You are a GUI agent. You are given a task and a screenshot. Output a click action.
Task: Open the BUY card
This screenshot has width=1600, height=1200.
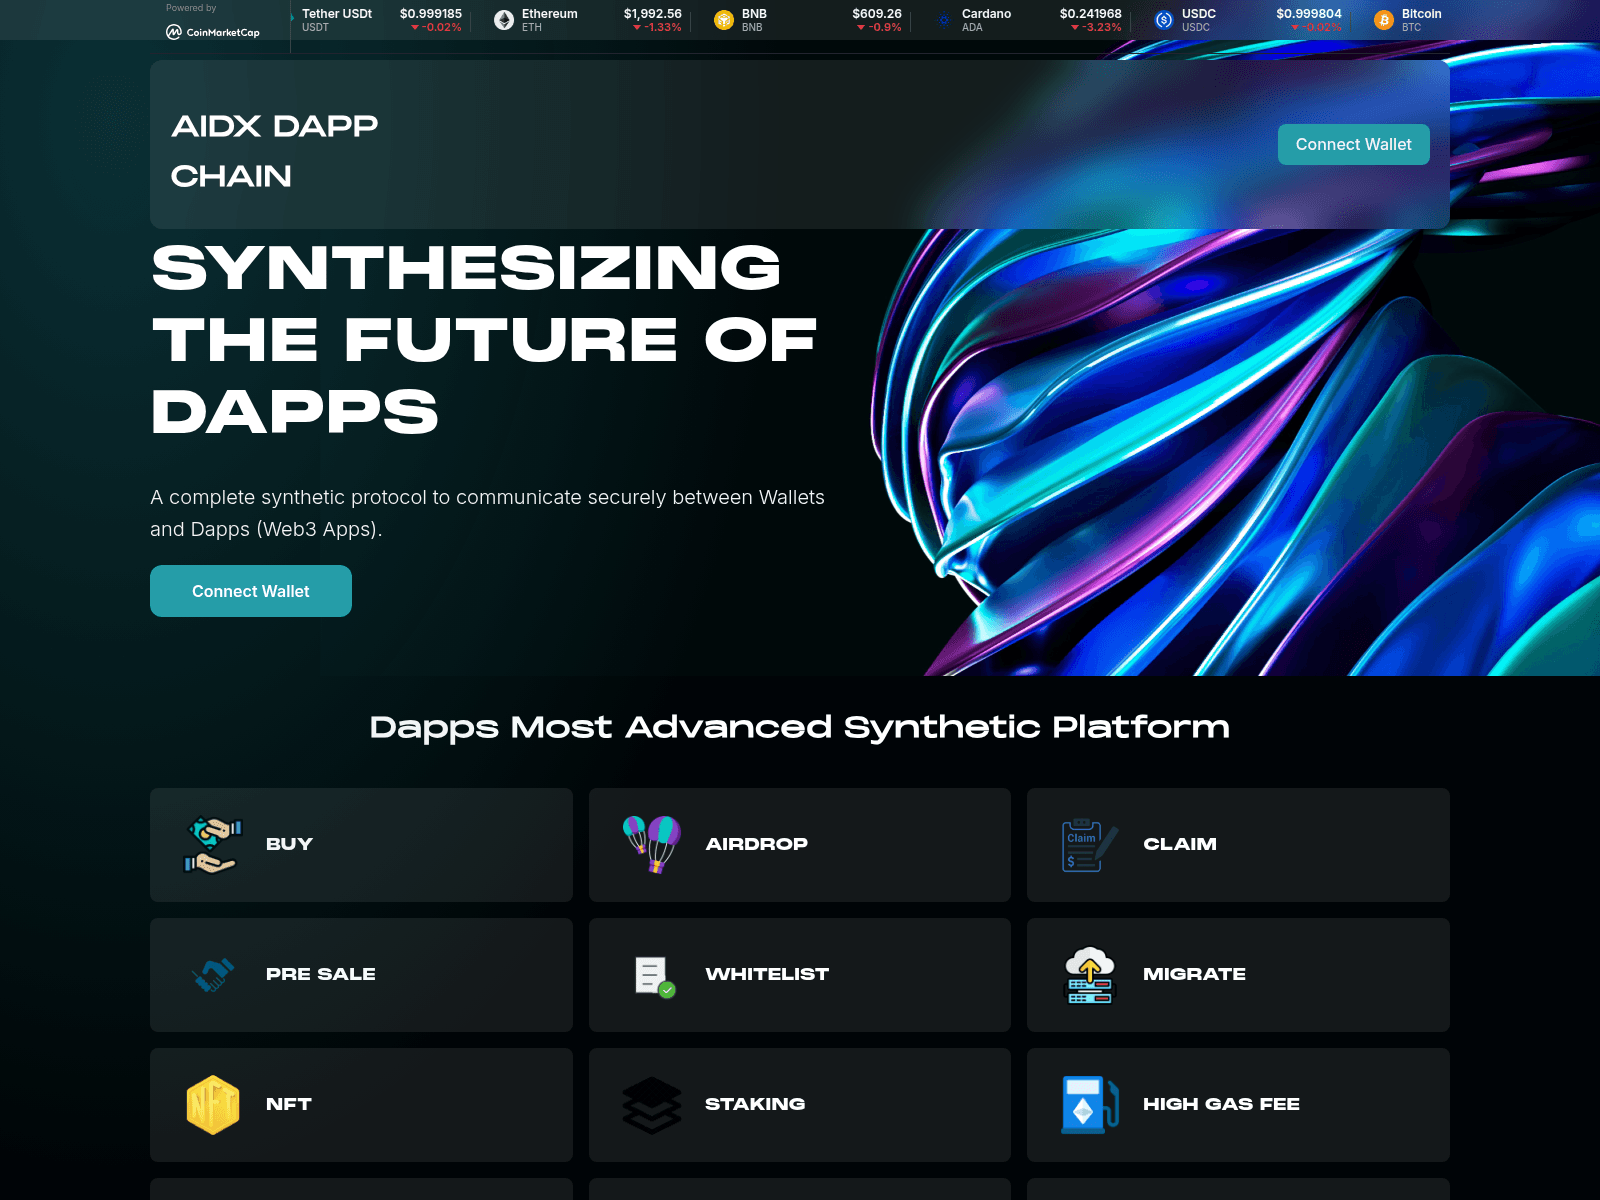(361, 845)
